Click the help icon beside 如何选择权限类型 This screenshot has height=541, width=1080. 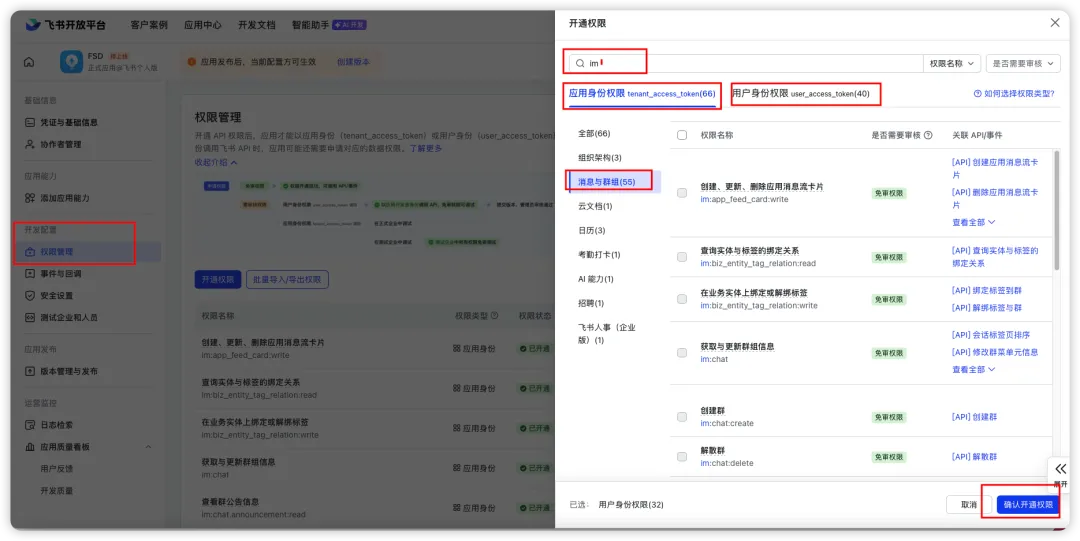pos(977,94)
